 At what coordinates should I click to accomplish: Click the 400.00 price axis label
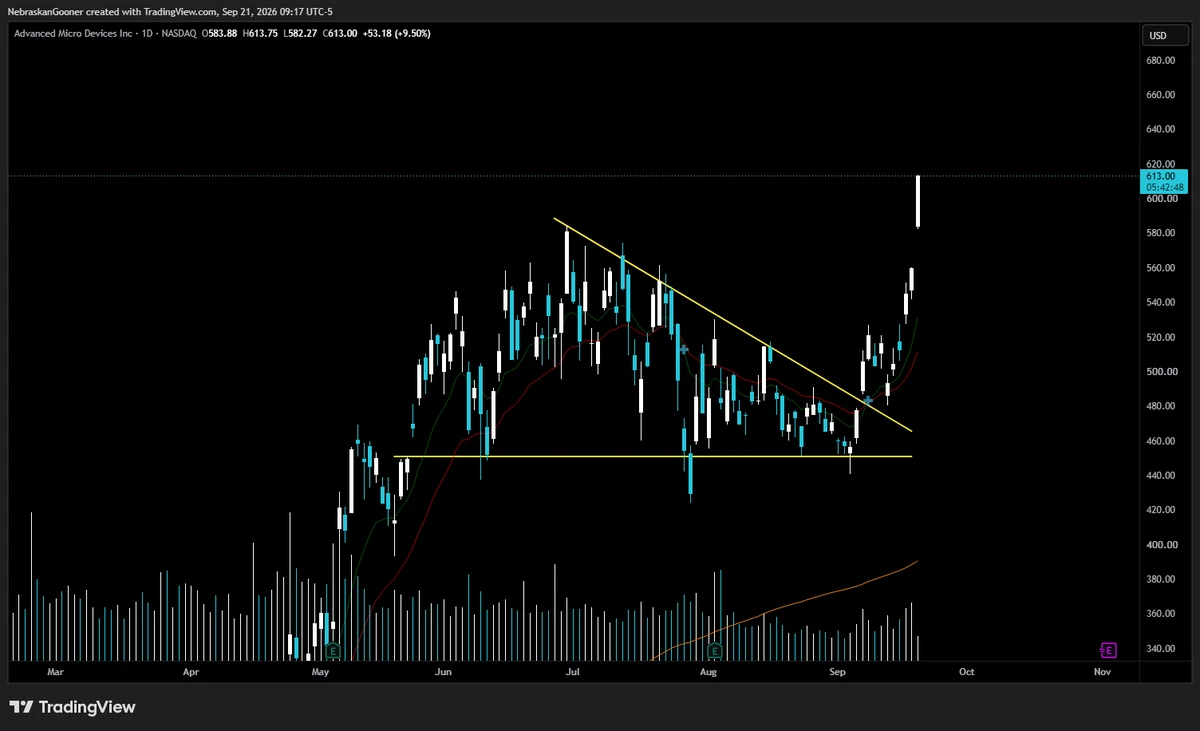coord(1161,545)
